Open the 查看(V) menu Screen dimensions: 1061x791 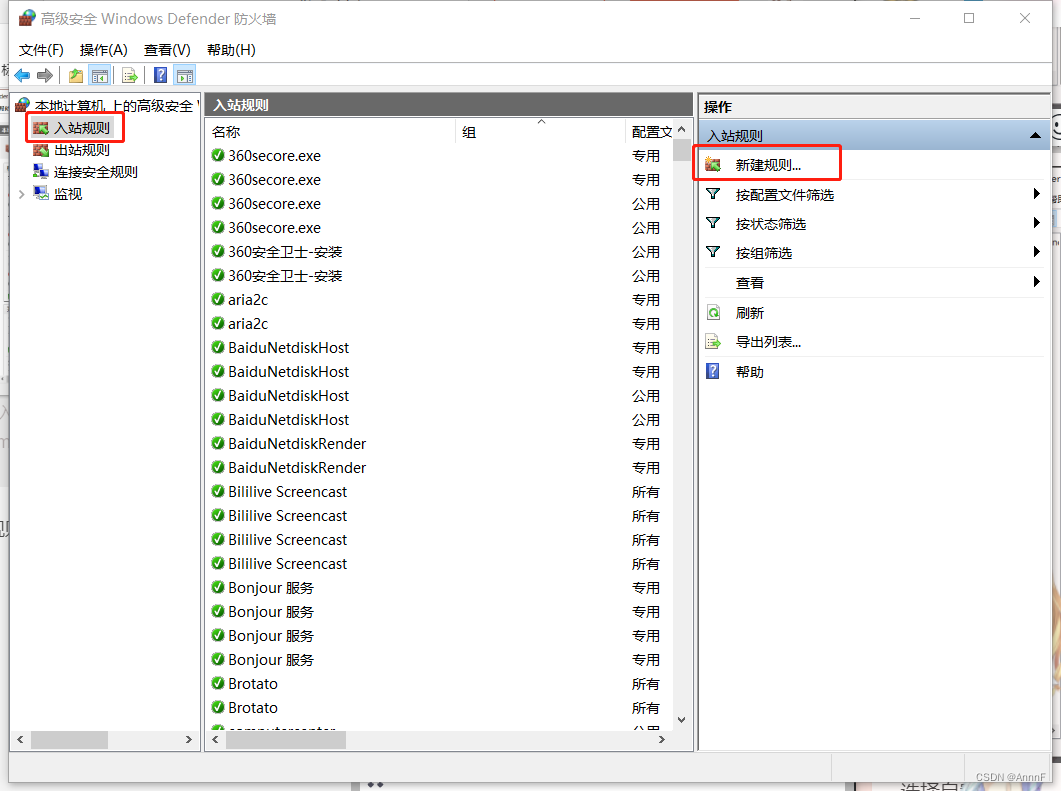[x=167, y=50]
